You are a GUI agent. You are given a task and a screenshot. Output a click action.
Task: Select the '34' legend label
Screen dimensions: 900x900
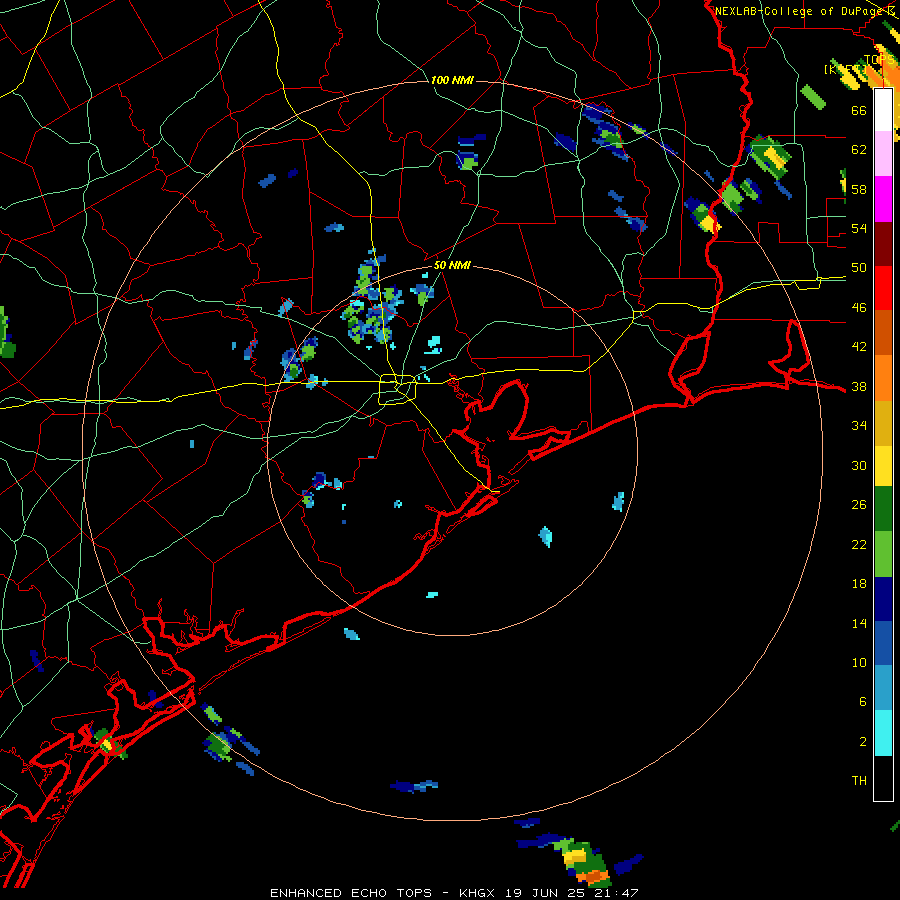[859, 426]
